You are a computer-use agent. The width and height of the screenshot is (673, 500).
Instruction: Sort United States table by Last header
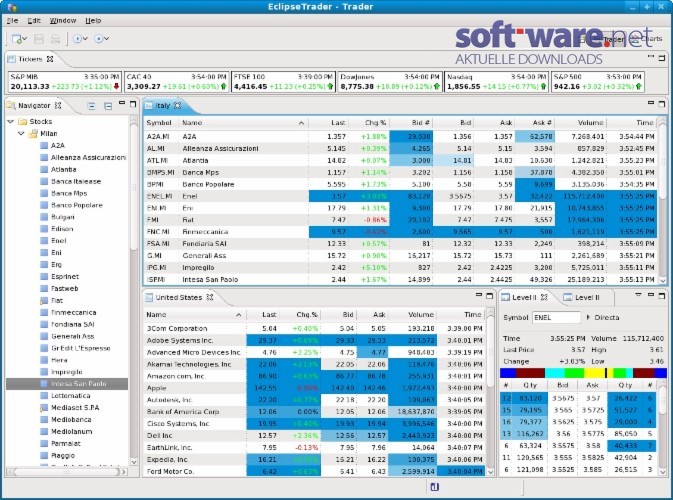[262, 315]
